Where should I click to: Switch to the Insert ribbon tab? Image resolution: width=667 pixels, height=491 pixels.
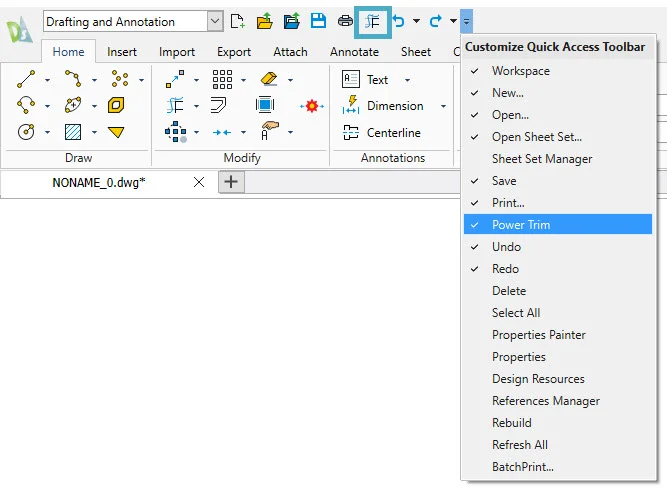point(122,52)
